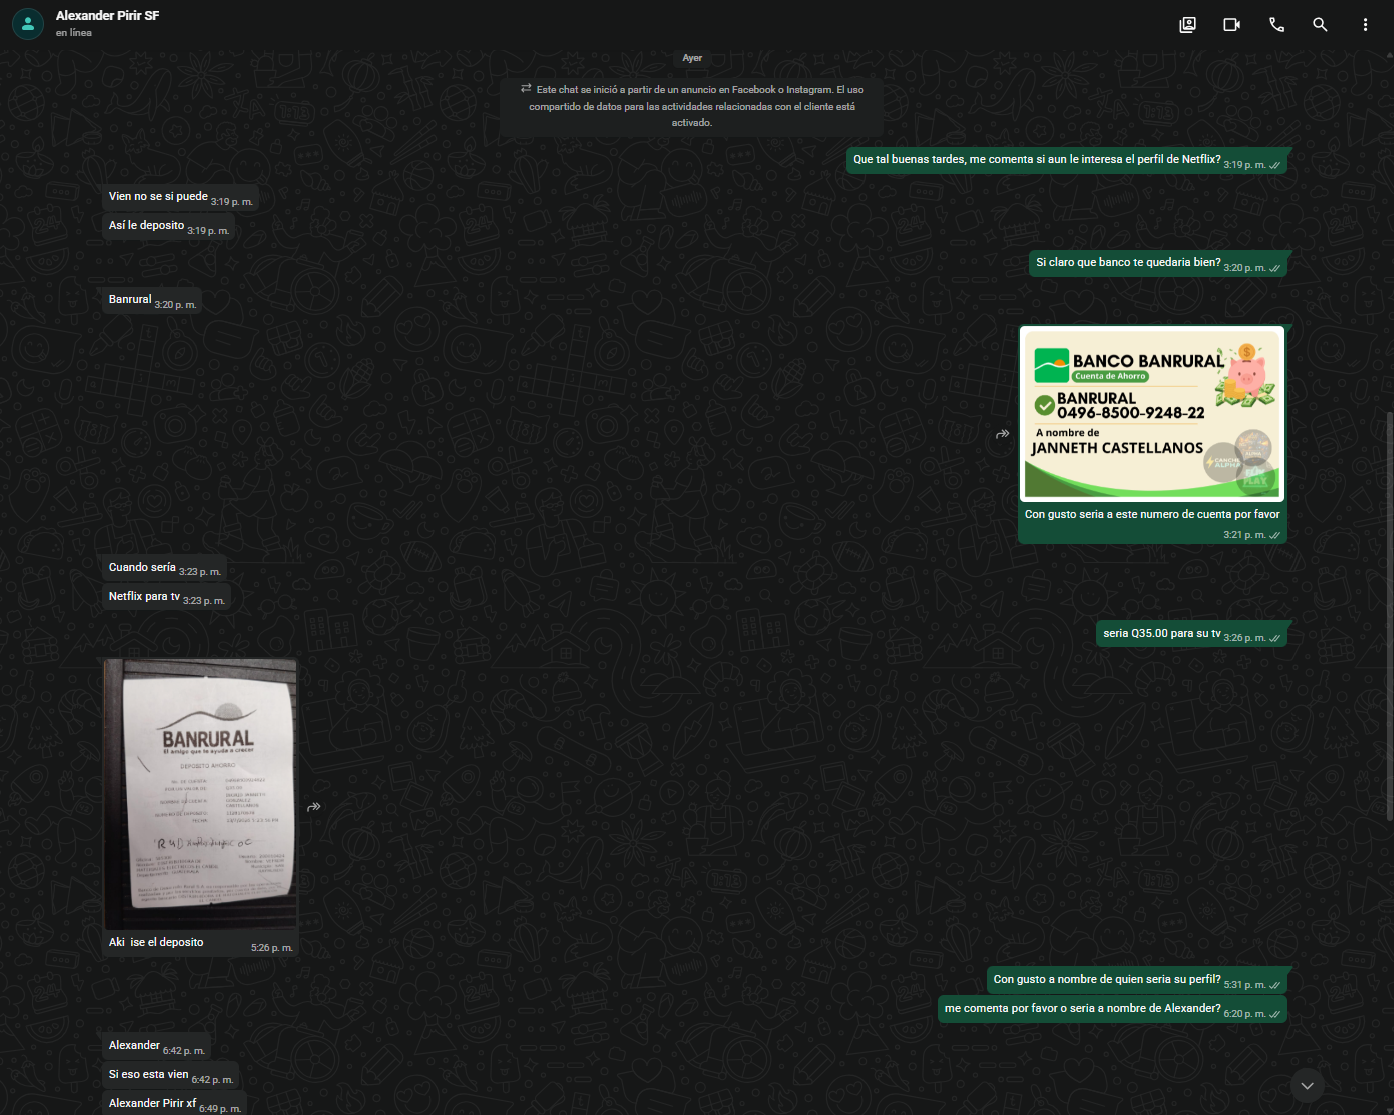Forward the Banco Banrural account image

1002,434
